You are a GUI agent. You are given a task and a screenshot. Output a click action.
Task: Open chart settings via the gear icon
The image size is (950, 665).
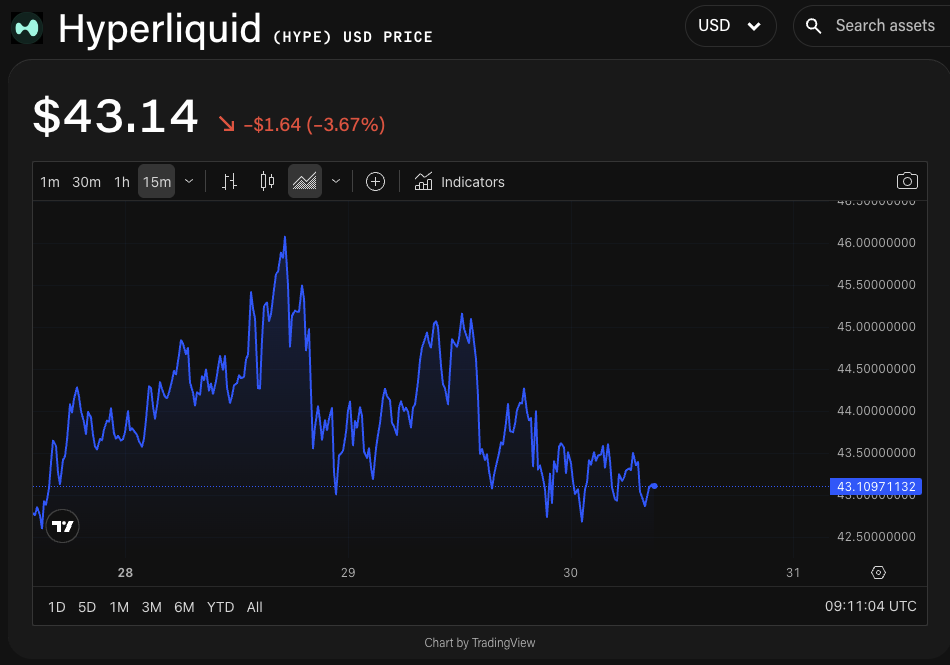[878, 572]
